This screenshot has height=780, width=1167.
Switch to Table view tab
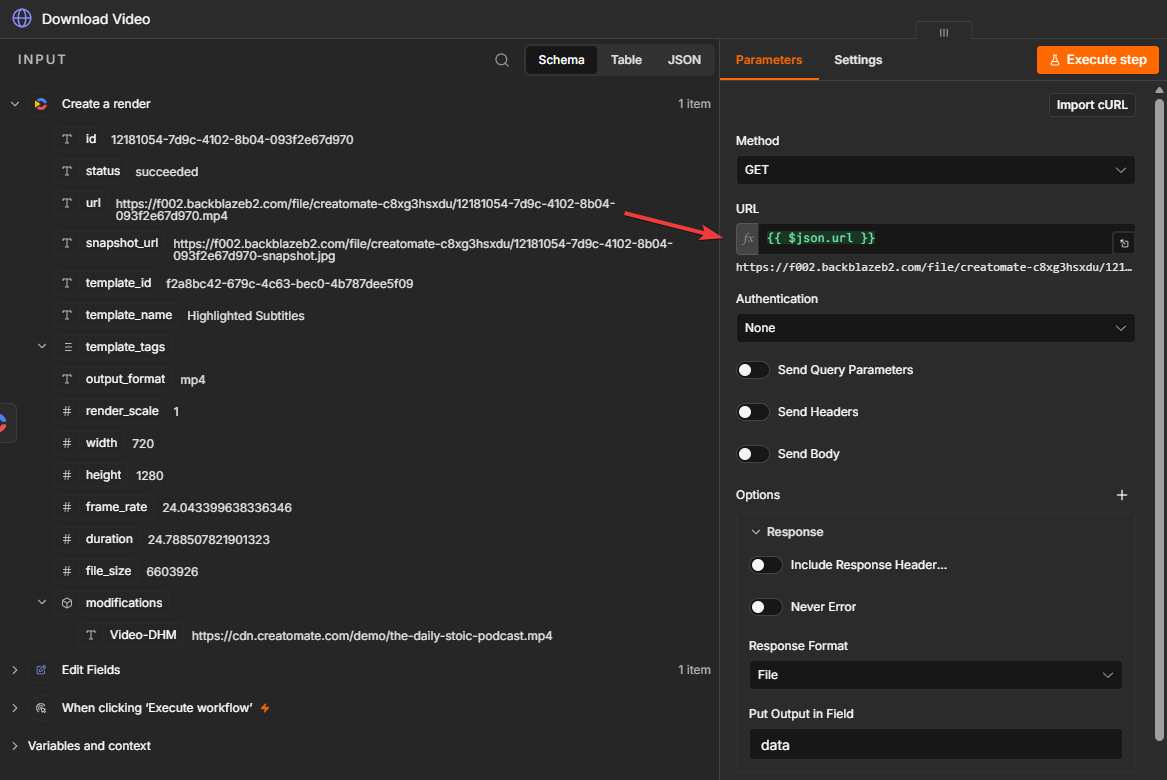[x=626, y=60]
